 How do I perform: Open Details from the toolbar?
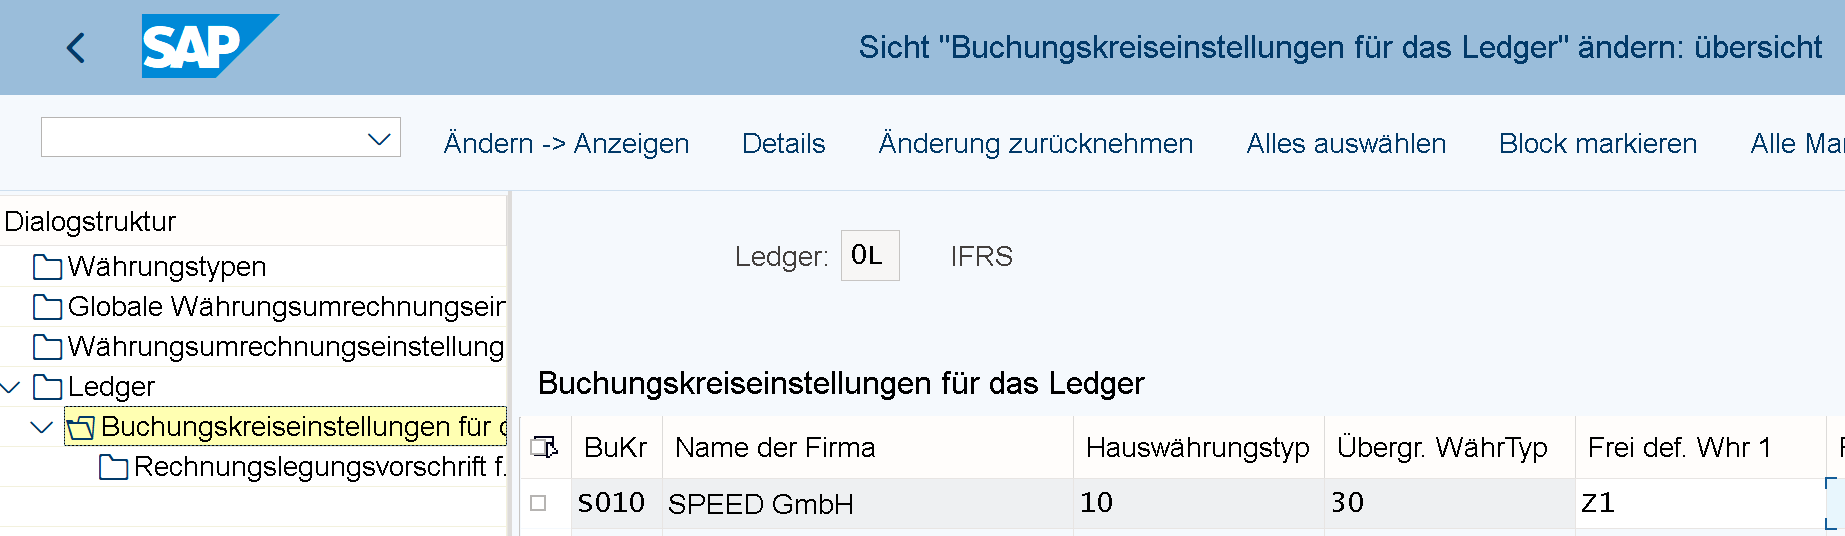pyautogui.click(x=783, y=144)
